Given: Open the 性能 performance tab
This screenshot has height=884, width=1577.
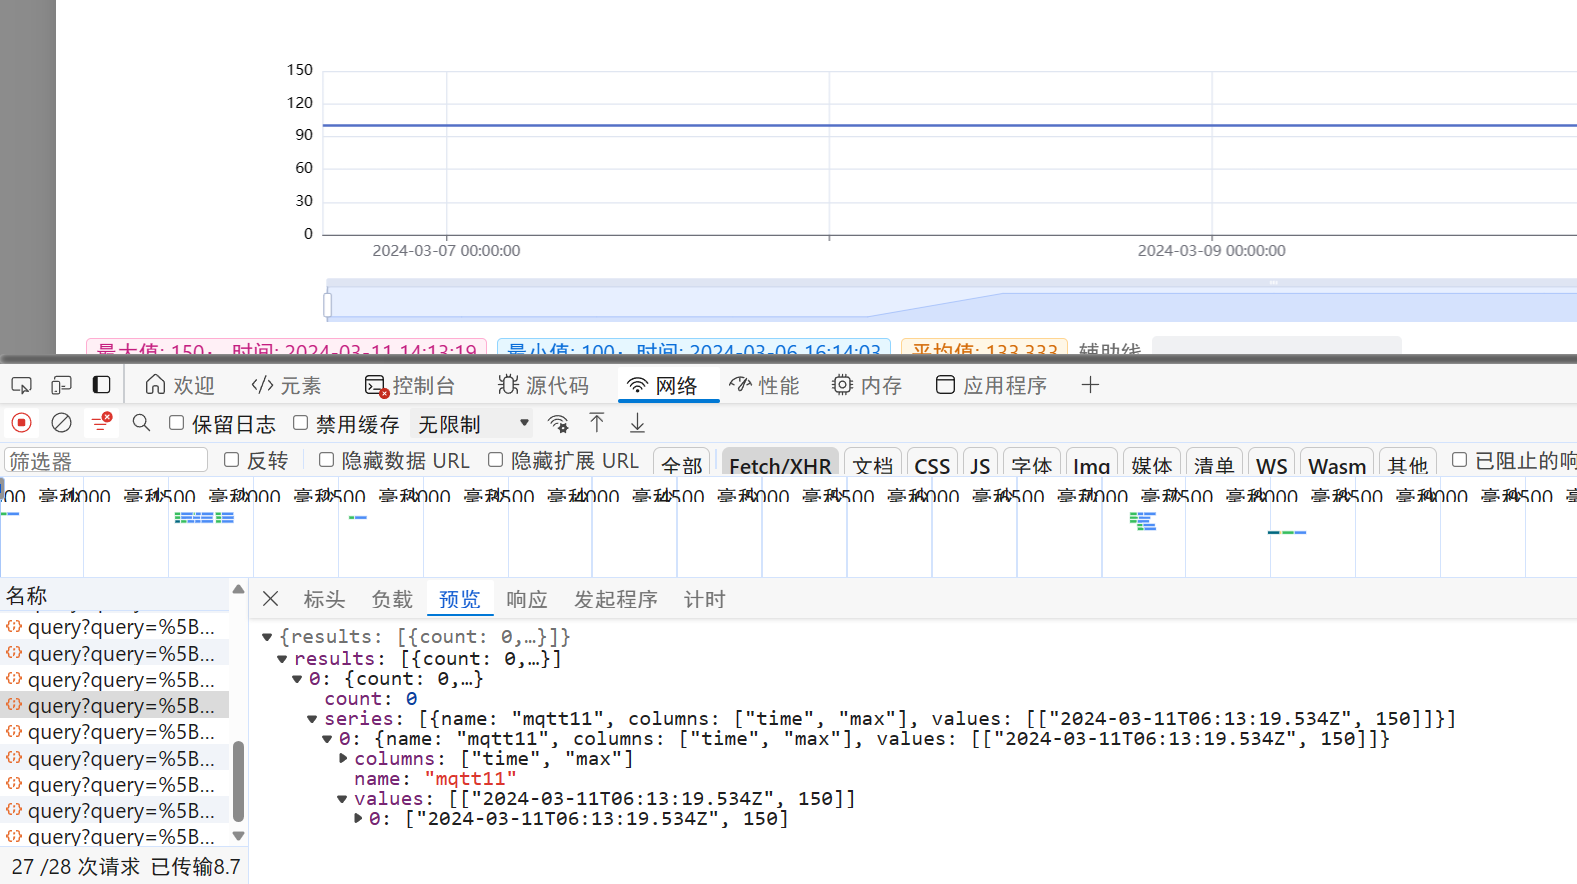Looking at the screenshot, I should pyautogui.click(x=764, y=385).
